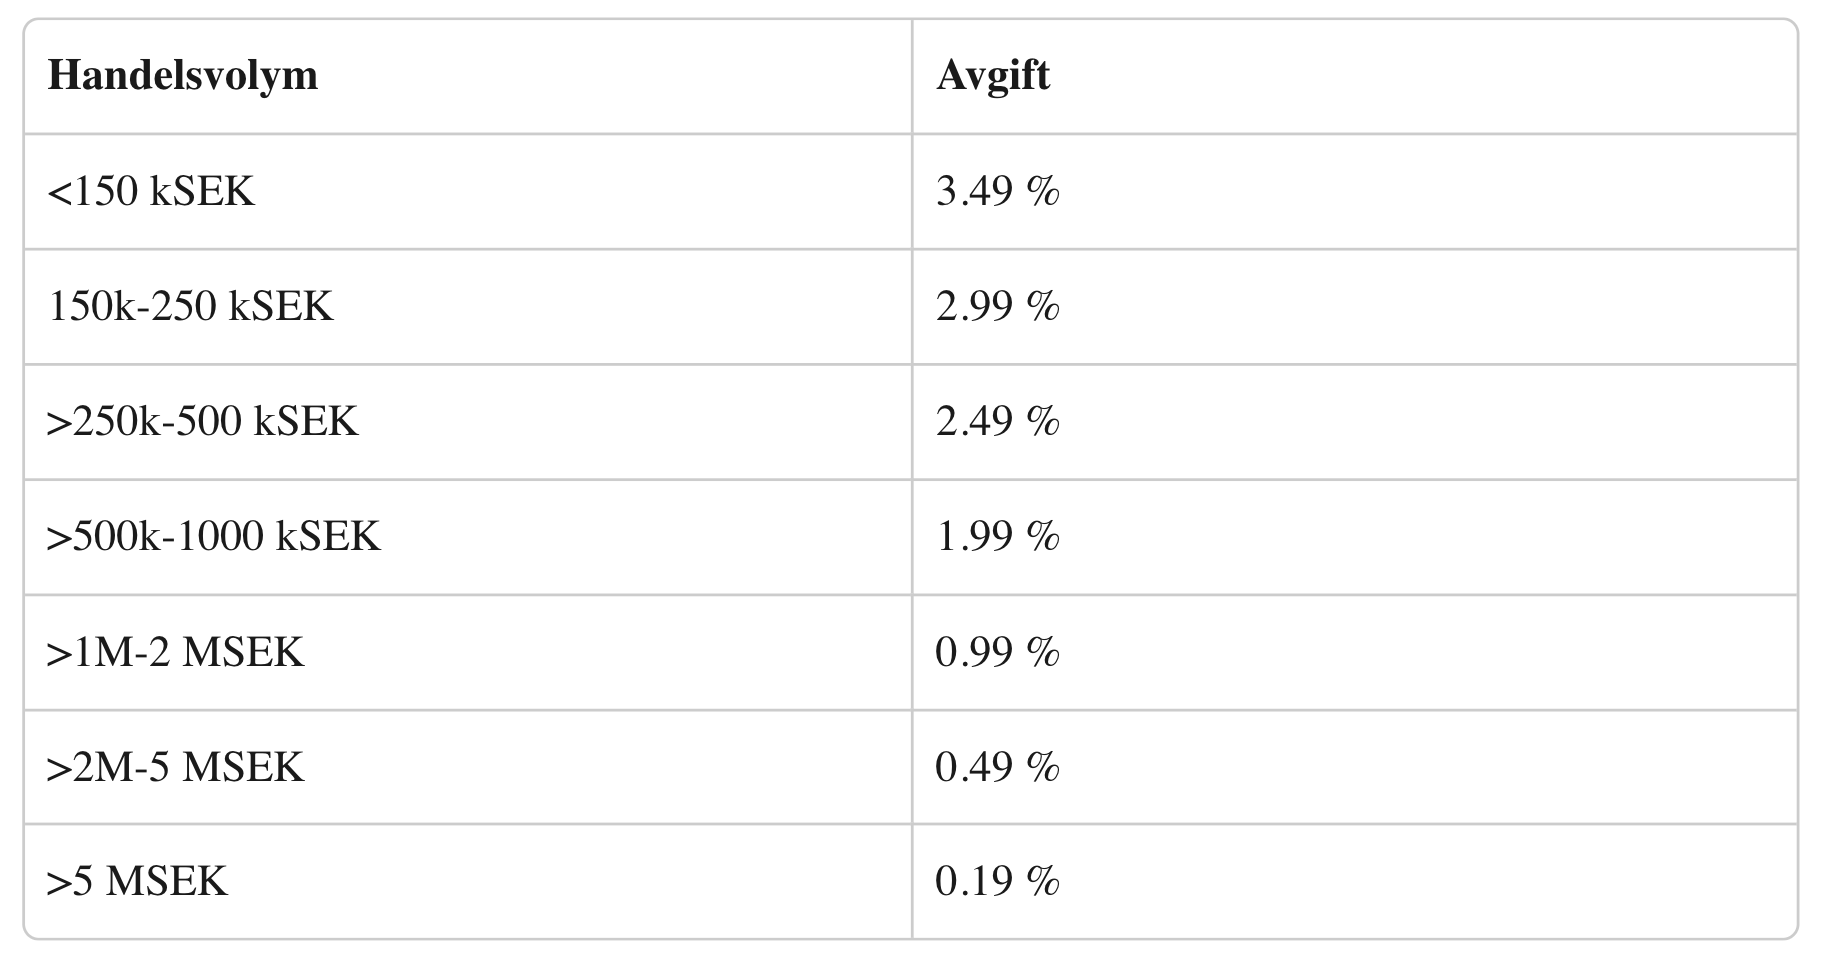Select the >500k-1000 kSEK volume cell
Viewport: 1822px width, 960px height.
213,537
